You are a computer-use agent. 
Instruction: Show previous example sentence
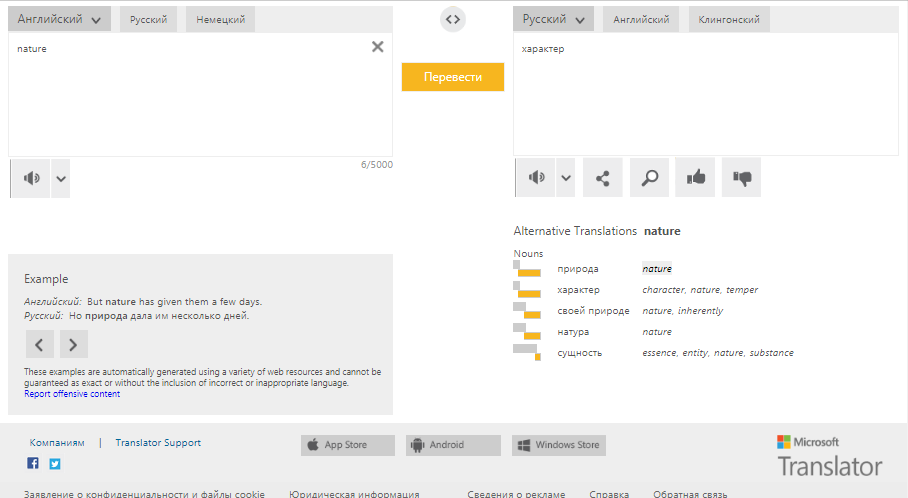[x=40, y=345]
